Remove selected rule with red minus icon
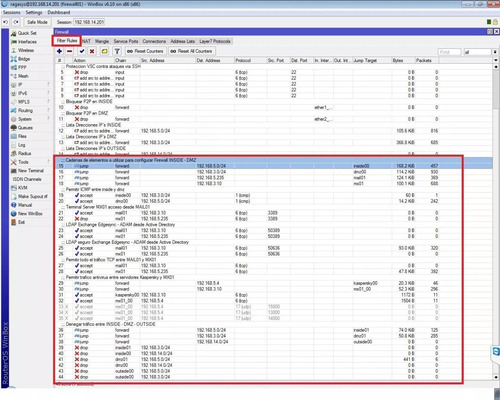Screen dimensions: 500x400 click(69, 51)
